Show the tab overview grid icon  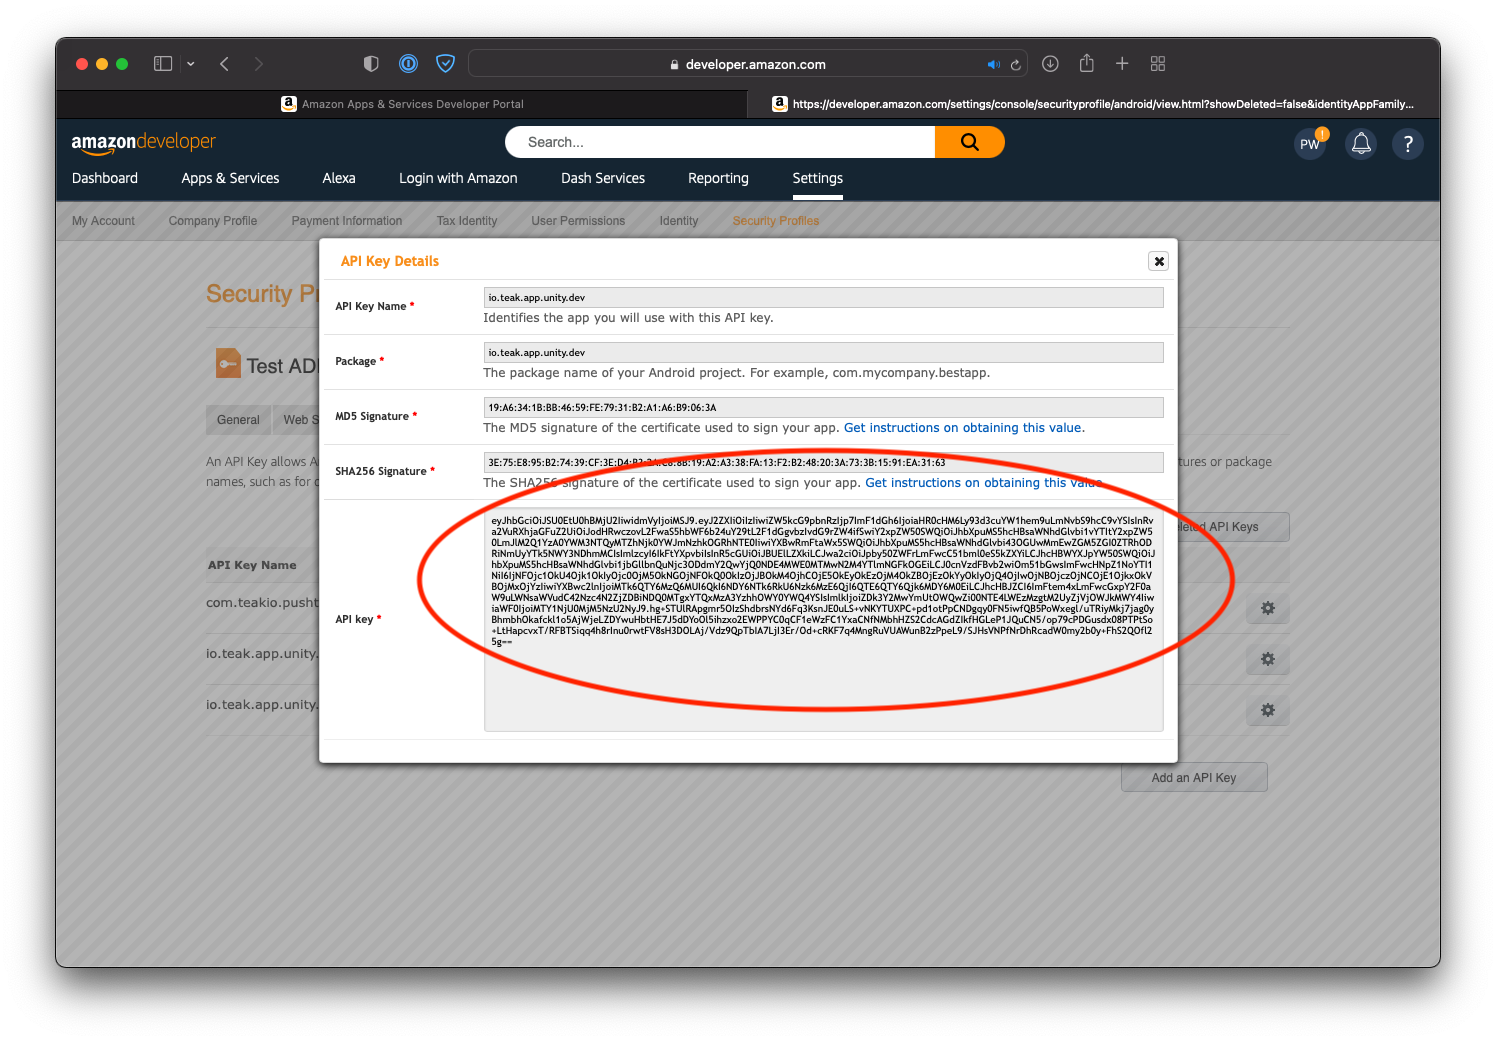[x=1158, y=64]
